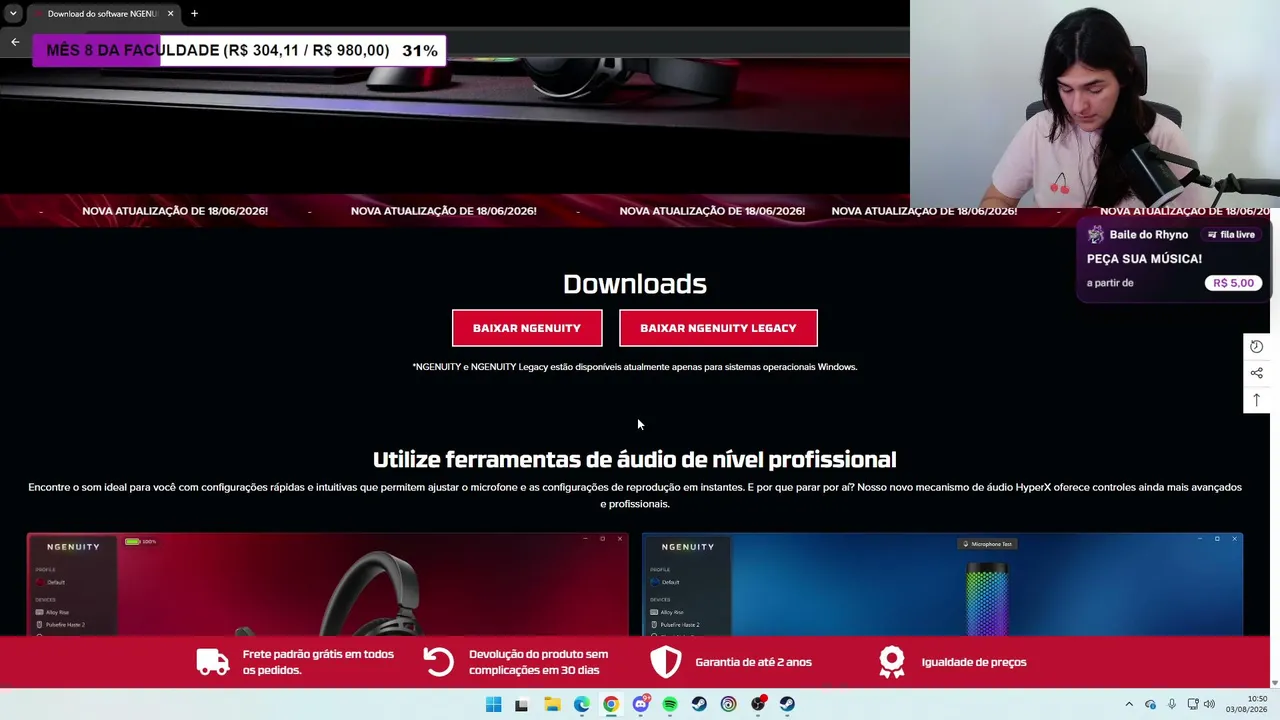Click the BAIXAR NGENUITY download button
Image resolution: width=1280 pixels, height=720 pixels.
click(x=527, y=328)
